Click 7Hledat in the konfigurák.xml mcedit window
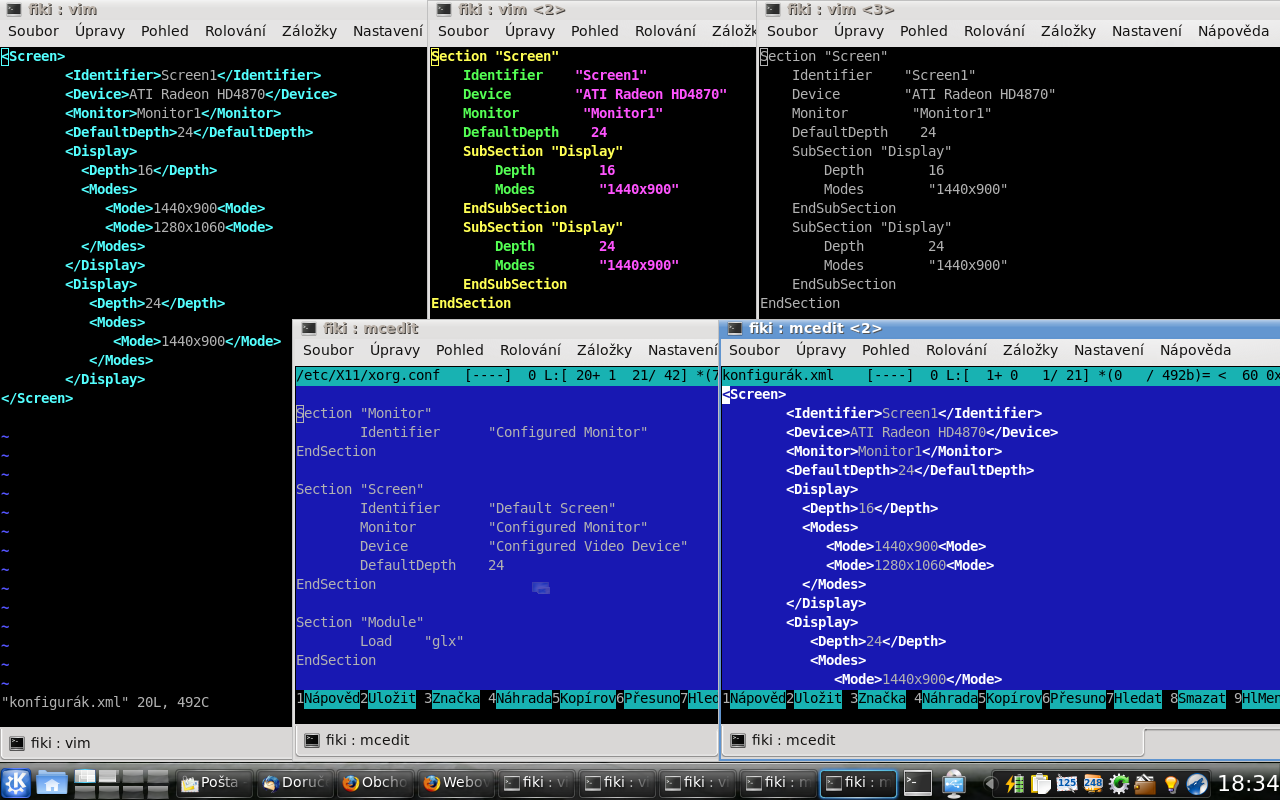The image size is (1280, 800). (x=1134, y=698)
